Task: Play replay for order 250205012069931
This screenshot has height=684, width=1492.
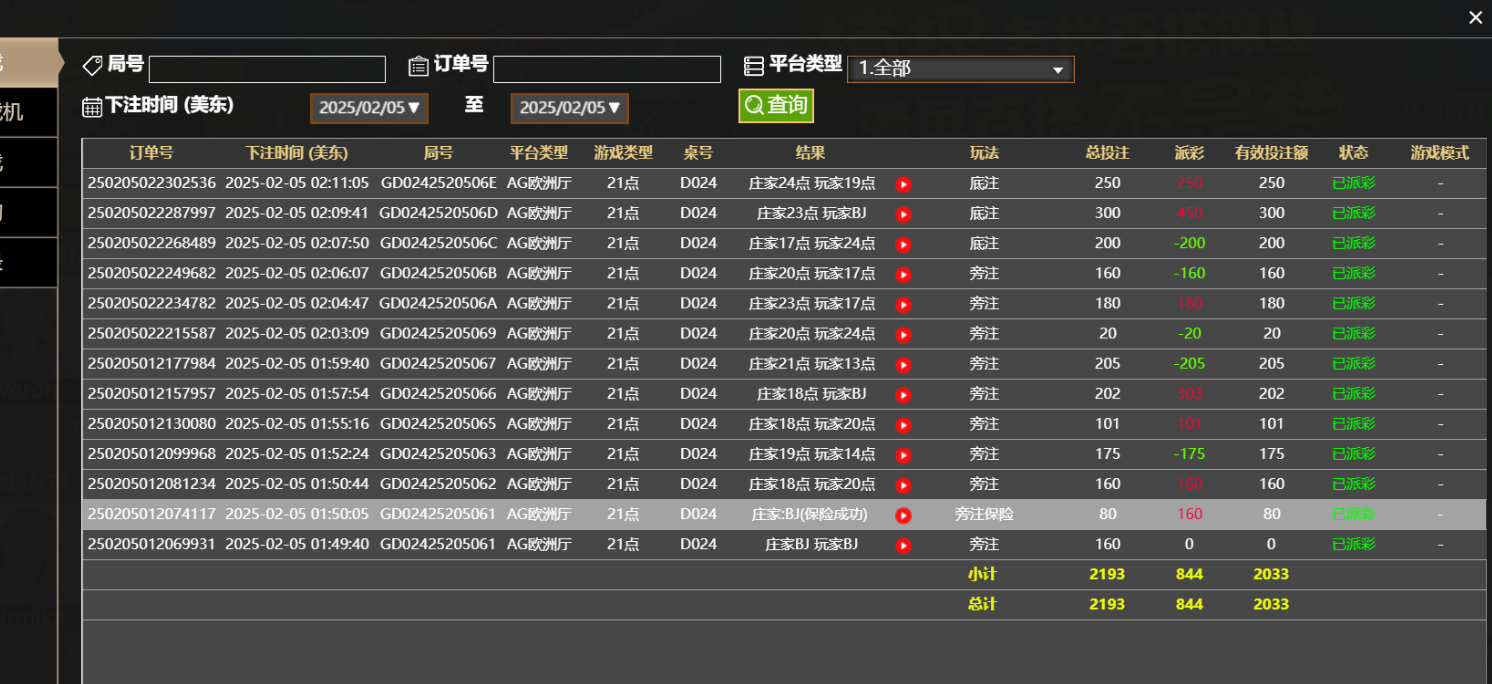Action: pyautogui.click(x=903, y=545)
